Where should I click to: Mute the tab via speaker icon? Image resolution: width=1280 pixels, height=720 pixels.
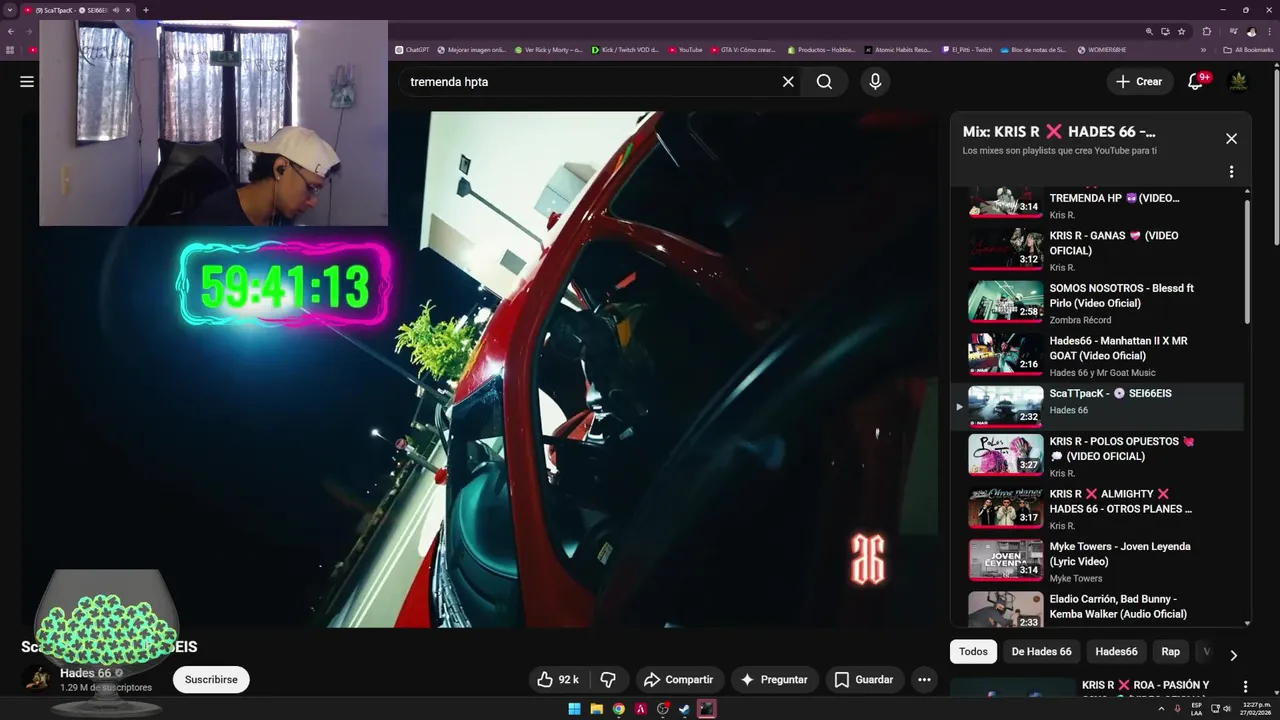click(116, 10)
